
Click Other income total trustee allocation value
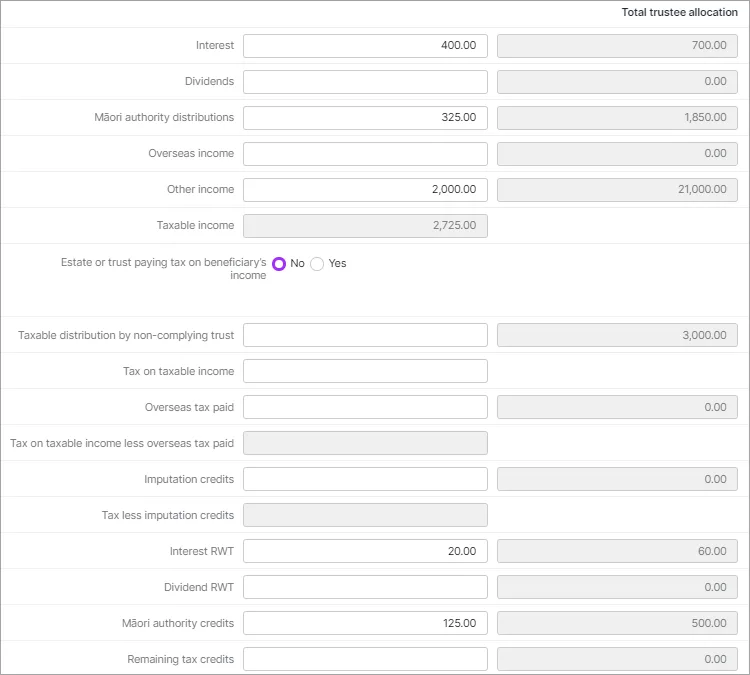[x=617, y=190]
